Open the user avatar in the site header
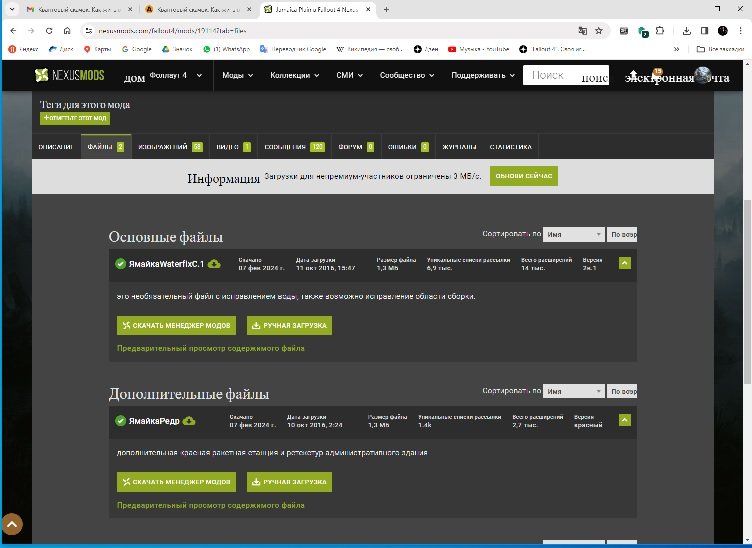Viewport: 752px width, 548px height. [x=703, y=76]
